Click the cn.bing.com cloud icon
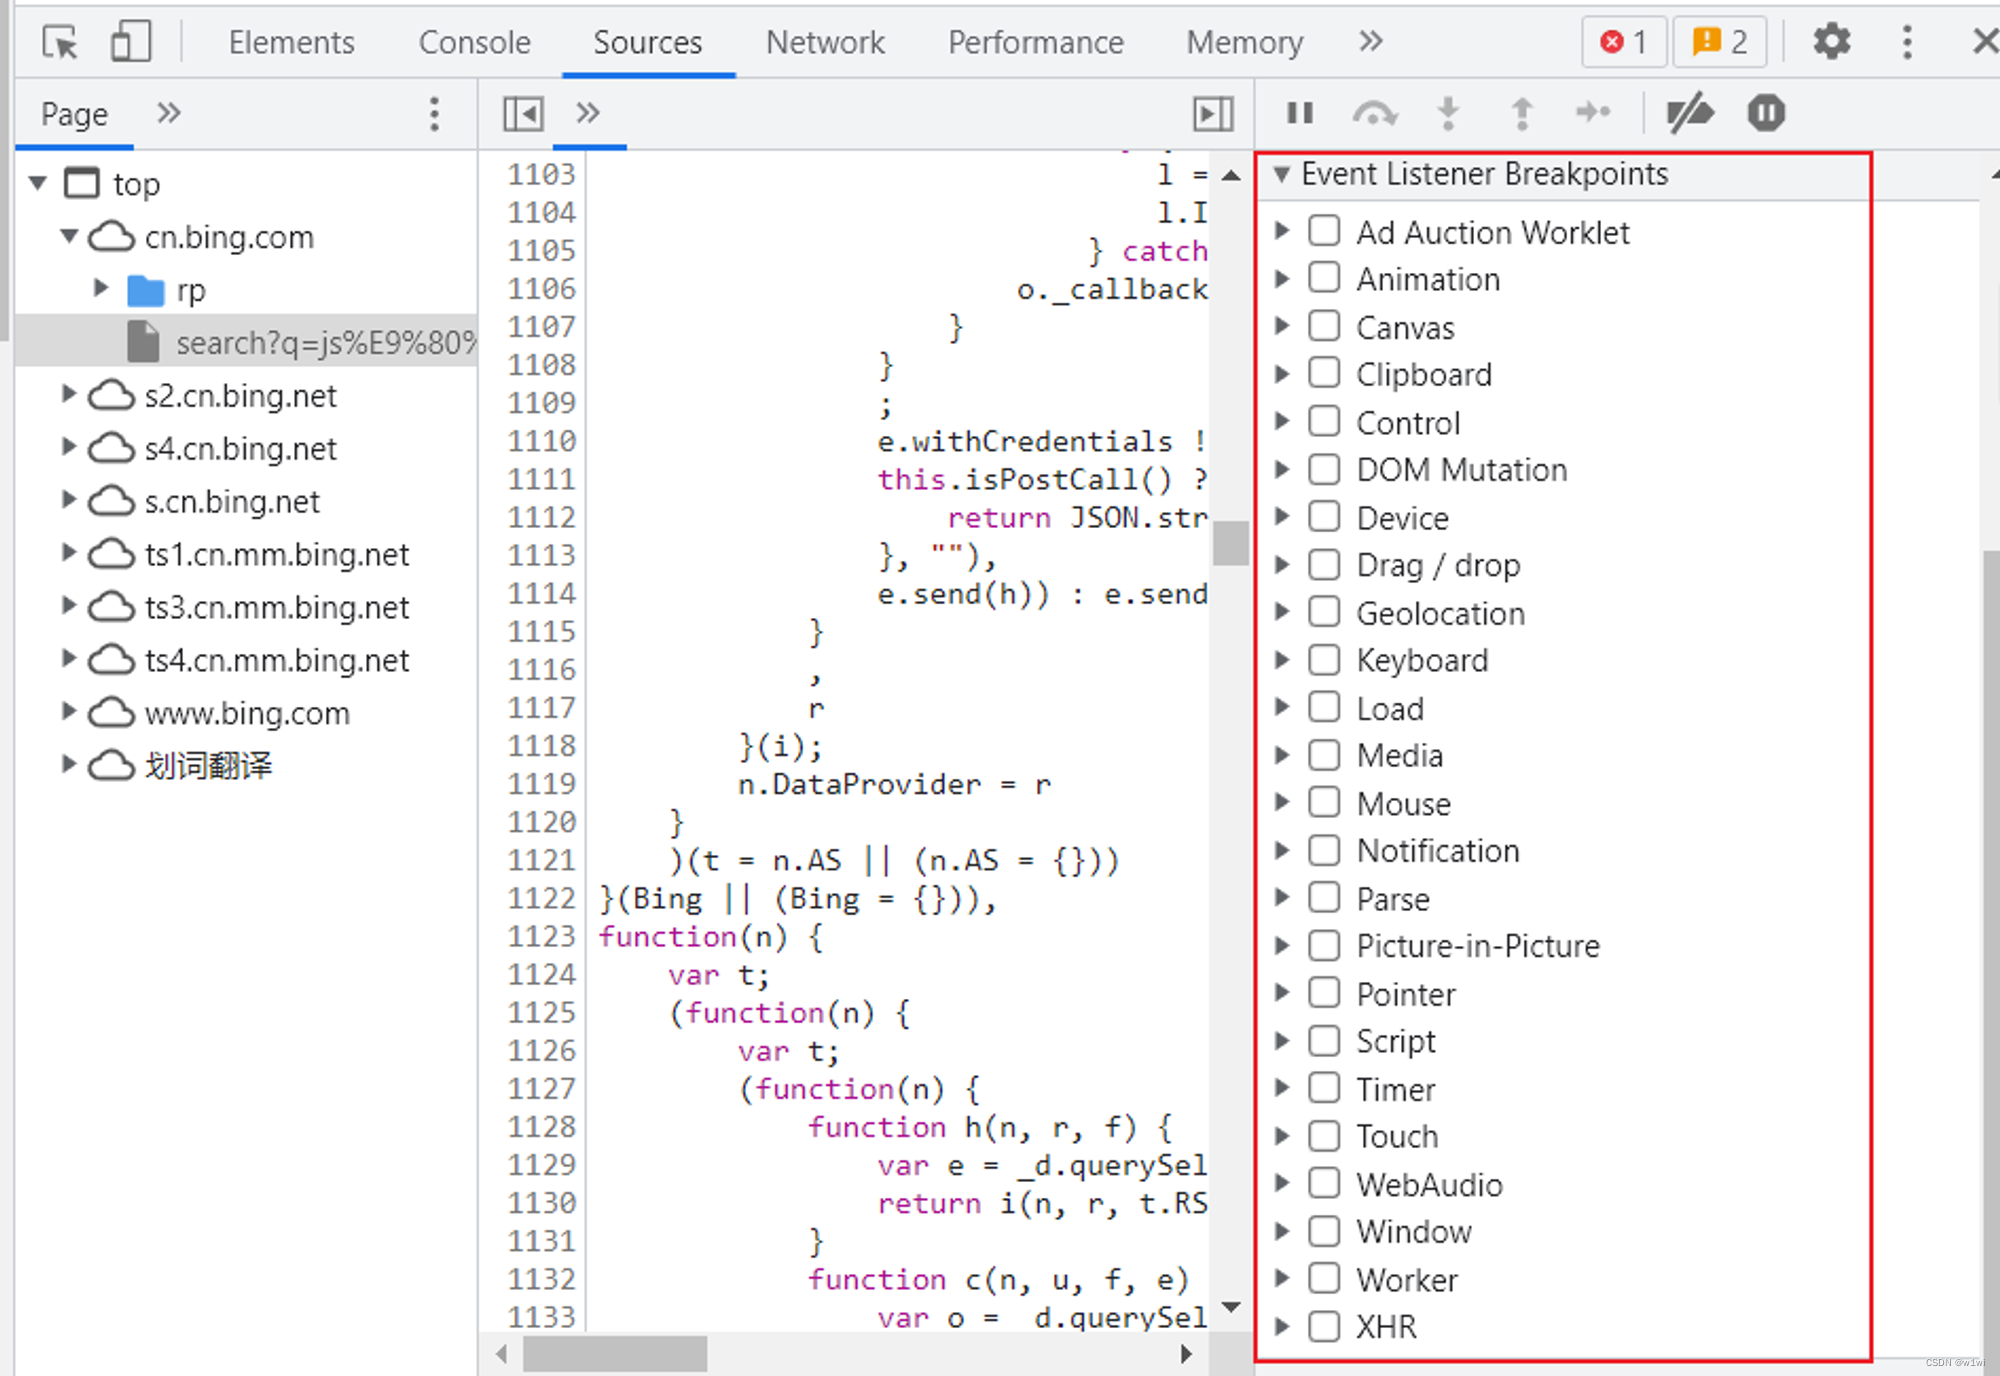The width and height of the screenshot is (2000, 1376). click(111, 236)
